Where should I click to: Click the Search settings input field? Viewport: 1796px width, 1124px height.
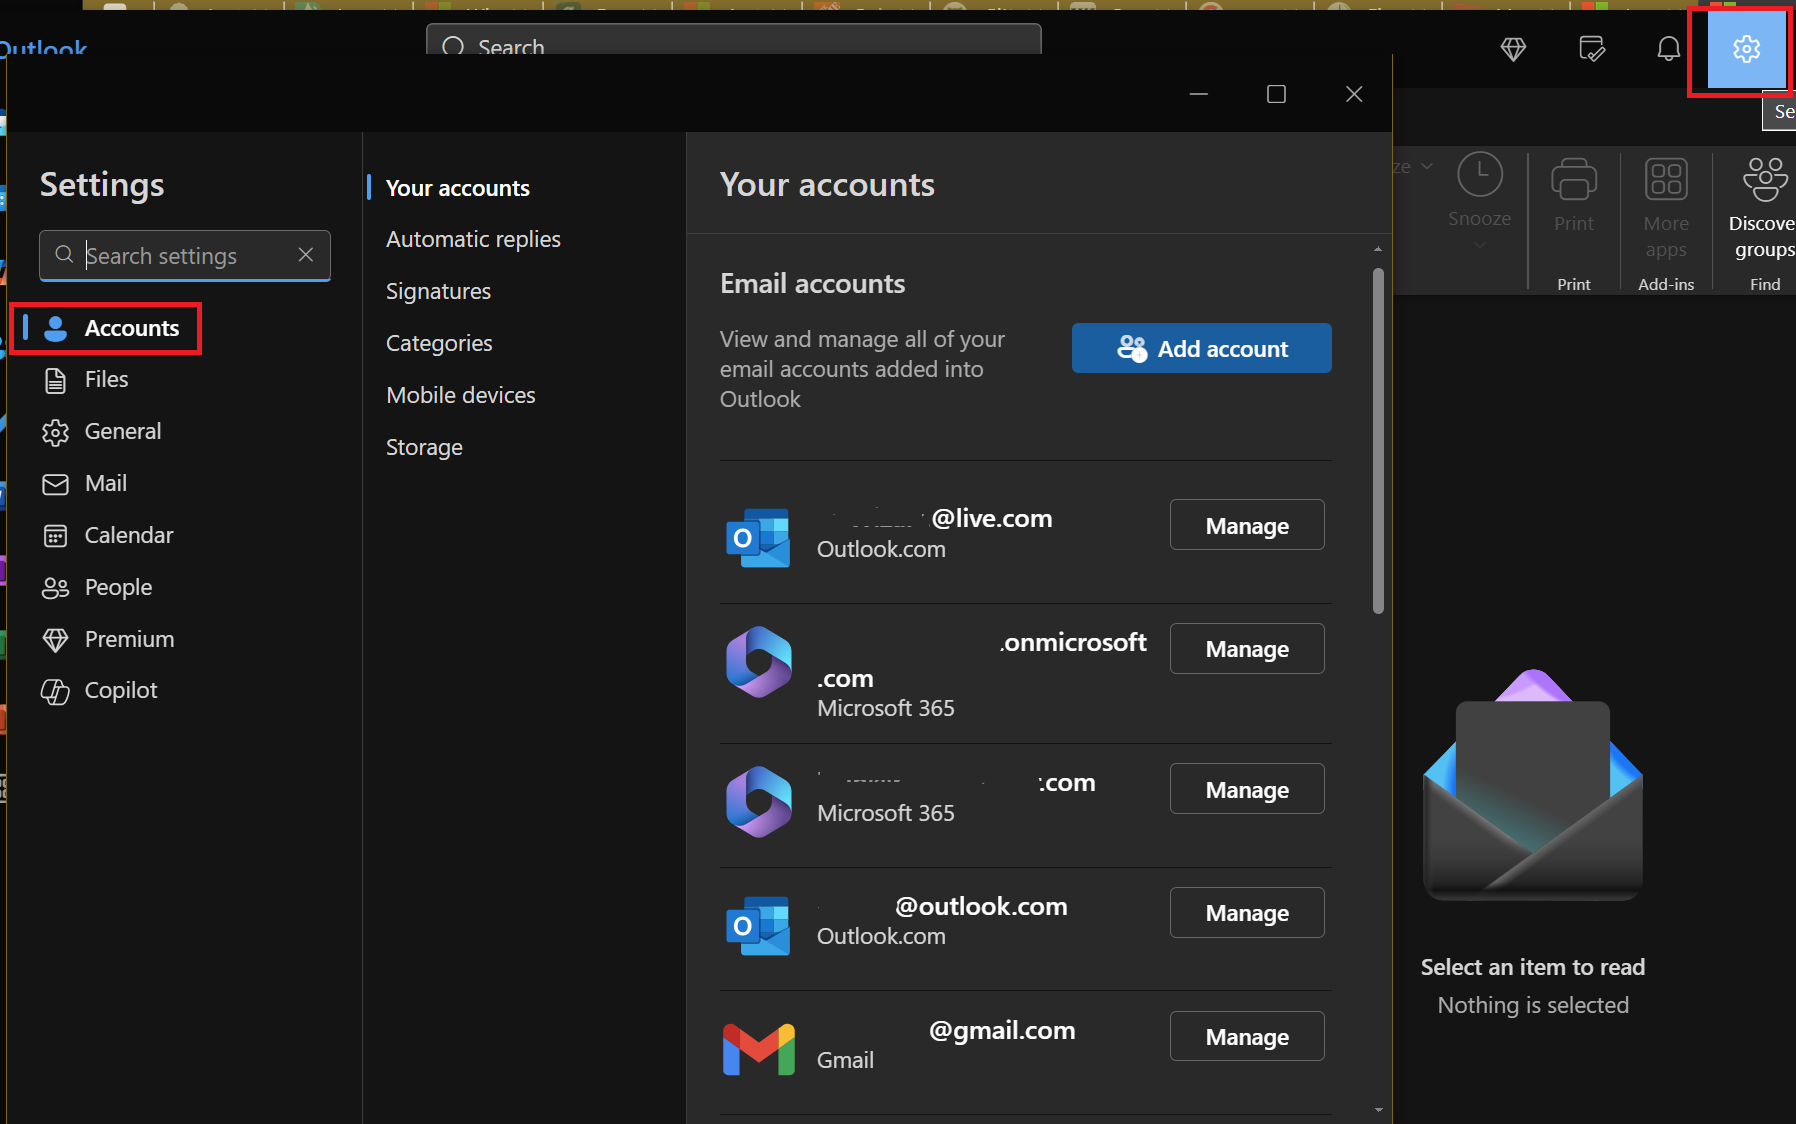pos(185,256)
